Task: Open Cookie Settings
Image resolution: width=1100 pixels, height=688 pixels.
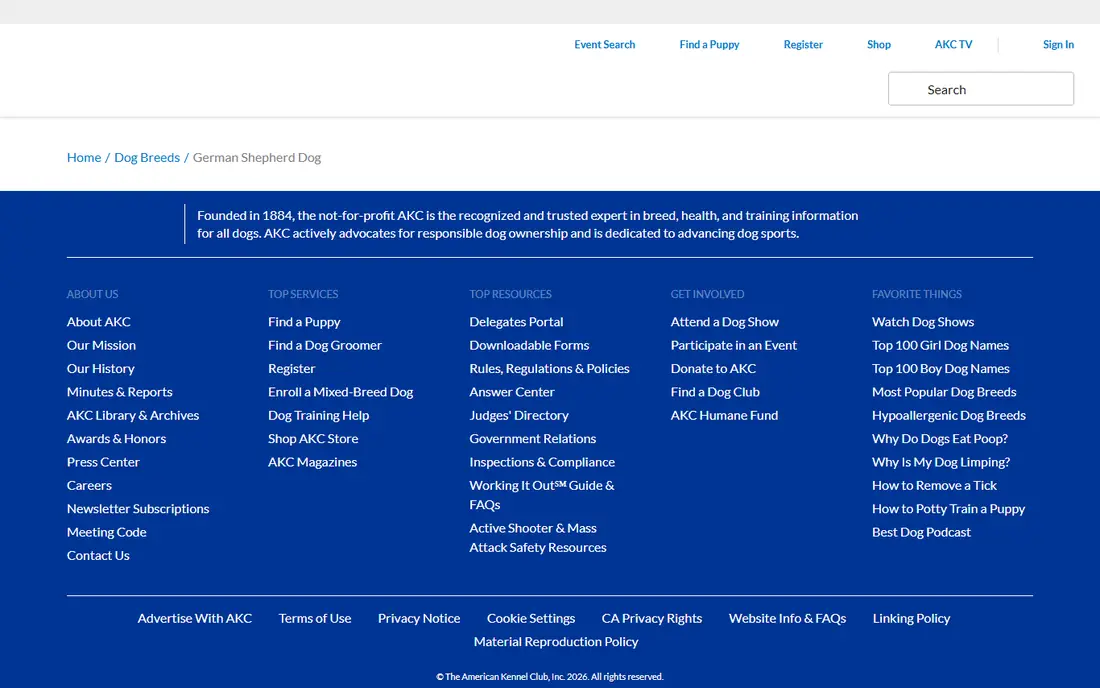Action: tap(531, 618)
